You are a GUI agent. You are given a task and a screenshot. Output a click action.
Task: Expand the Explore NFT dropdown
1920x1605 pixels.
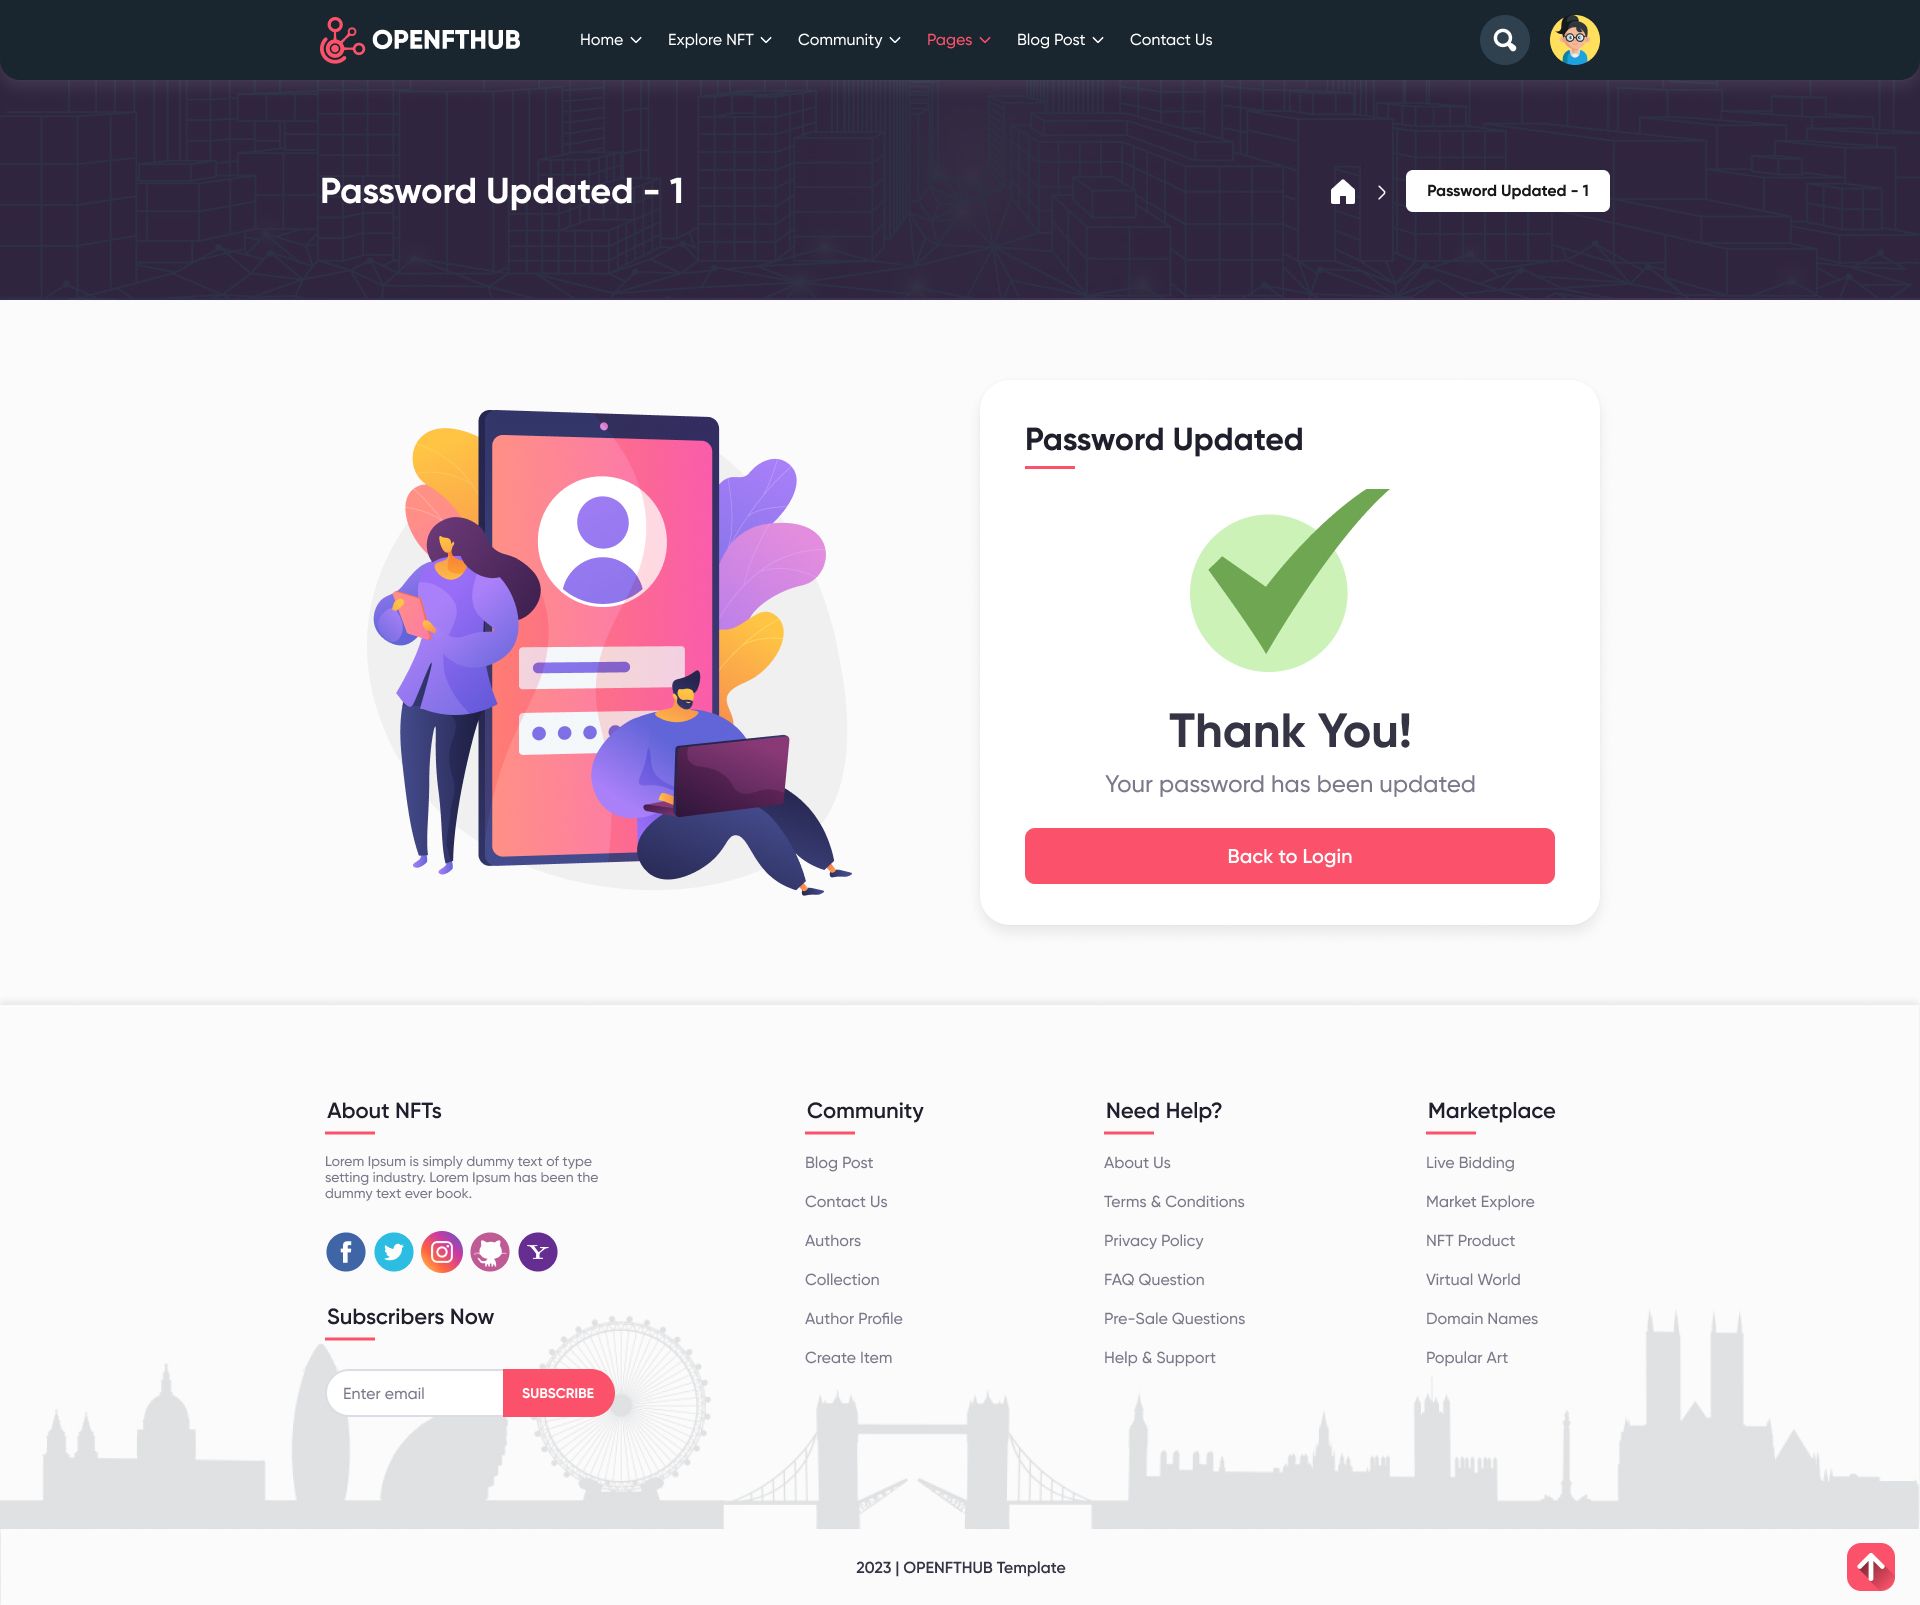(x=719, y=40)
